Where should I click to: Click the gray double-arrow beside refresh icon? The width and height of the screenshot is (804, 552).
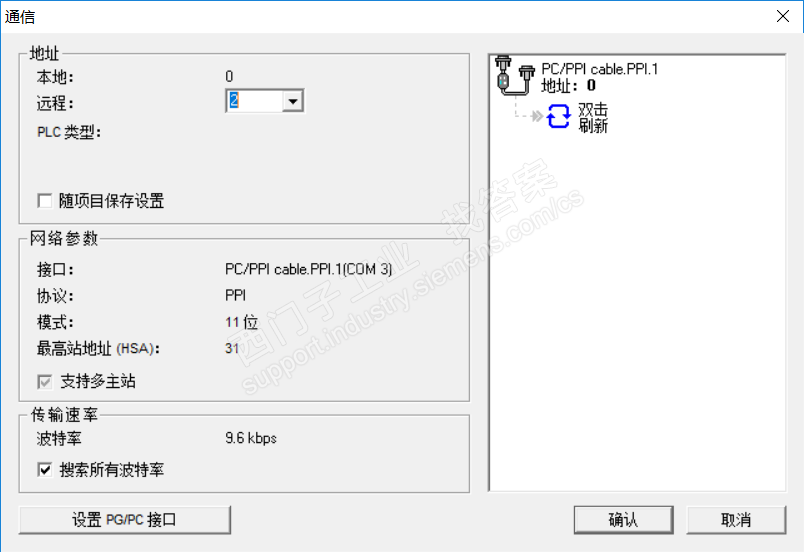tap(537, 116)
